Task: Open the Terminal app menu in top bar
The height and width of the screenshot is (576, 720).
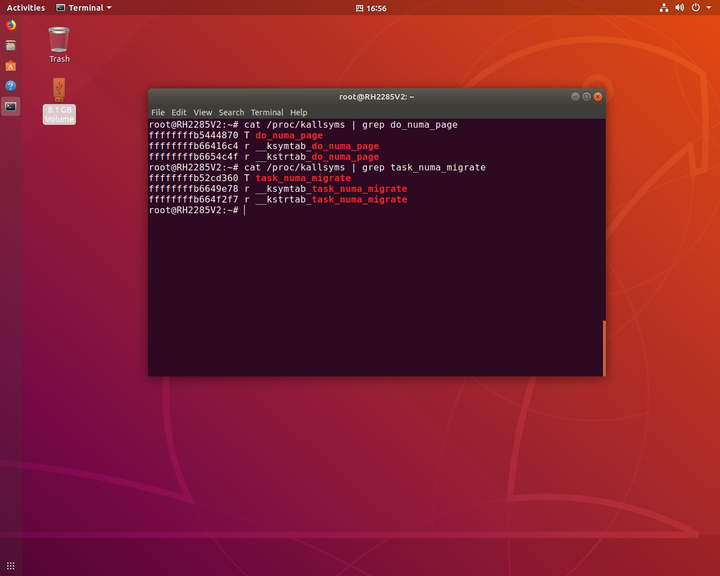Action: coord(84,8)
